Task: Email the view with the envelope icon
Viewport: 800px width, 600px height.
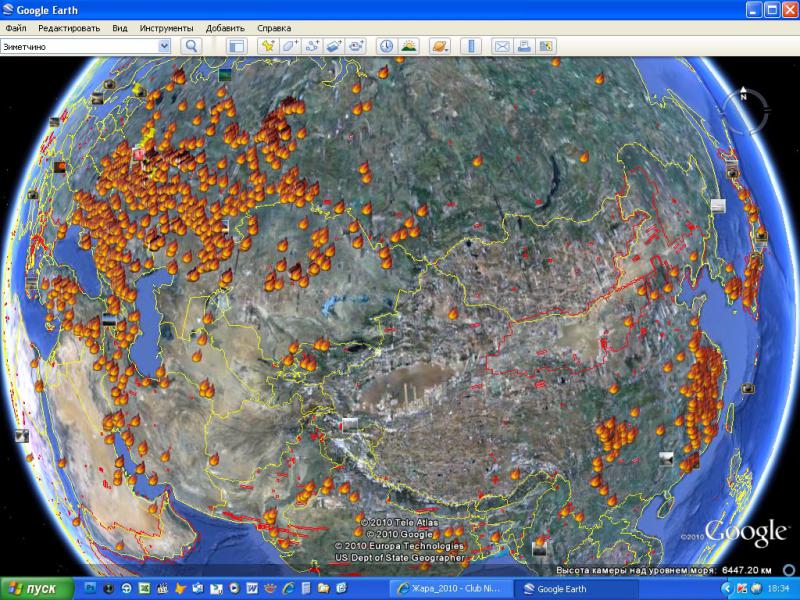Action: pos(502,46)
